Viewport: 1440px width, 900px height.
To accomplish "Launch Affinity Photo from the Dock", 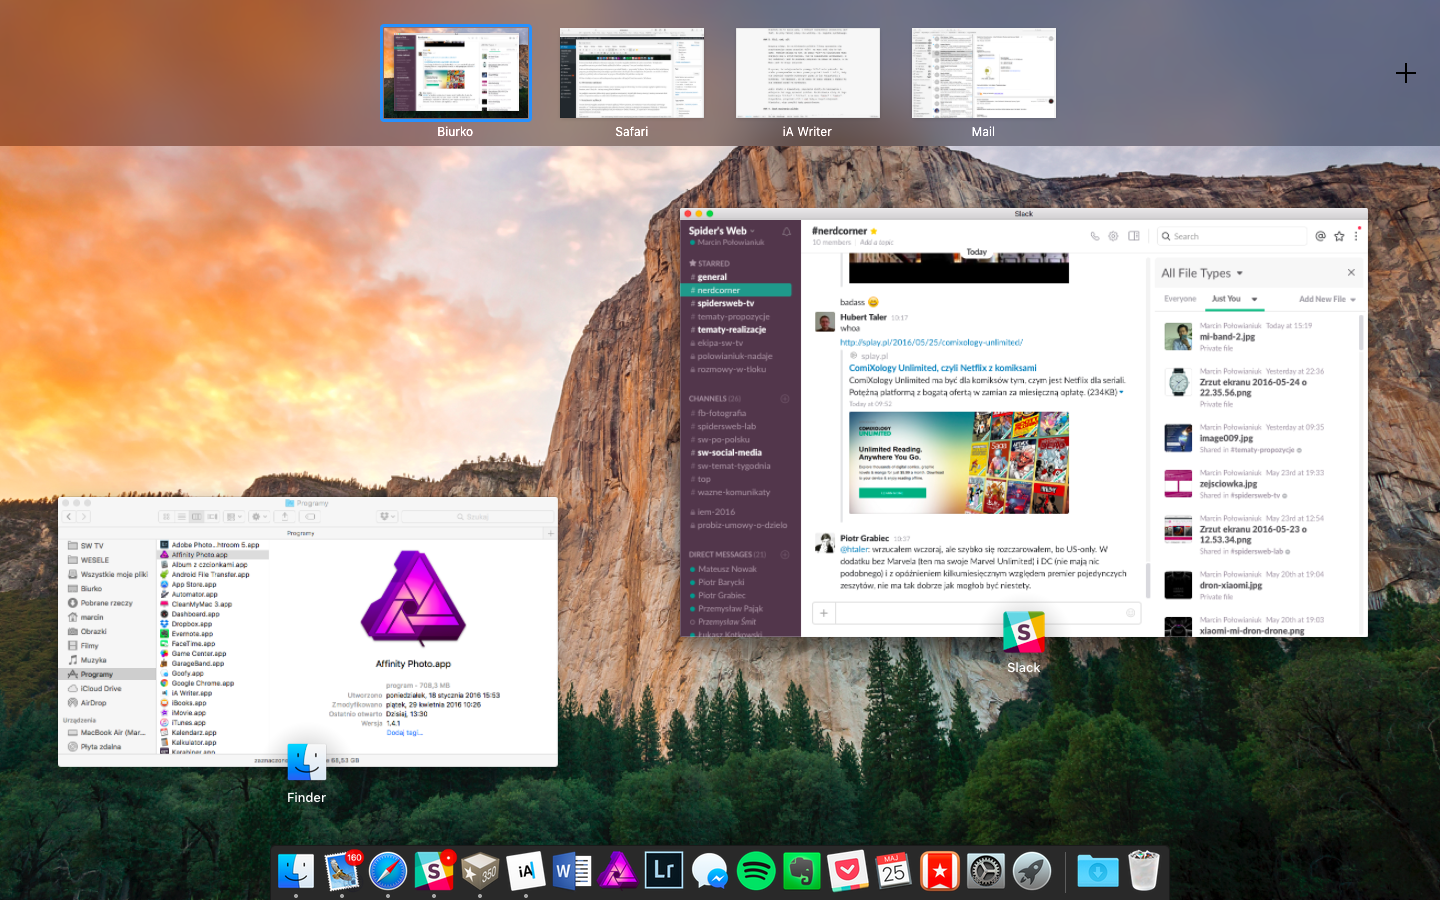I will [x=618, y=871].
